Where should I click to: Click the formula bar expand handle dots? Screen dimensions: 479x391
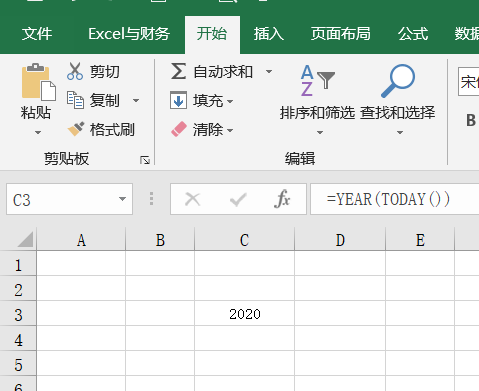pos(151,199)
